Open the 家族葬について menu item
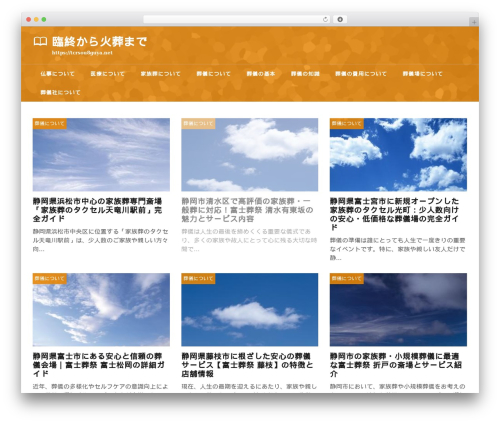The width and height of the screenshot is (500, 423). click(160, 74)
